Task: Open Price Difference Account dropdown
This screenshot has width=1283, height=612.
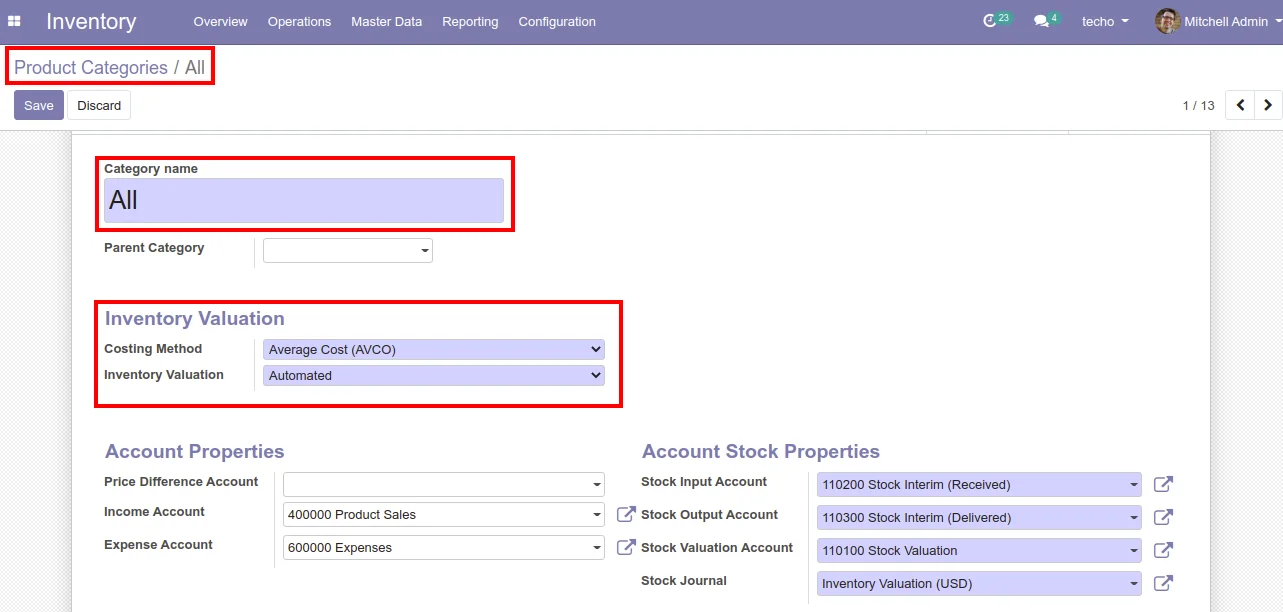Action: click(444, 484)
